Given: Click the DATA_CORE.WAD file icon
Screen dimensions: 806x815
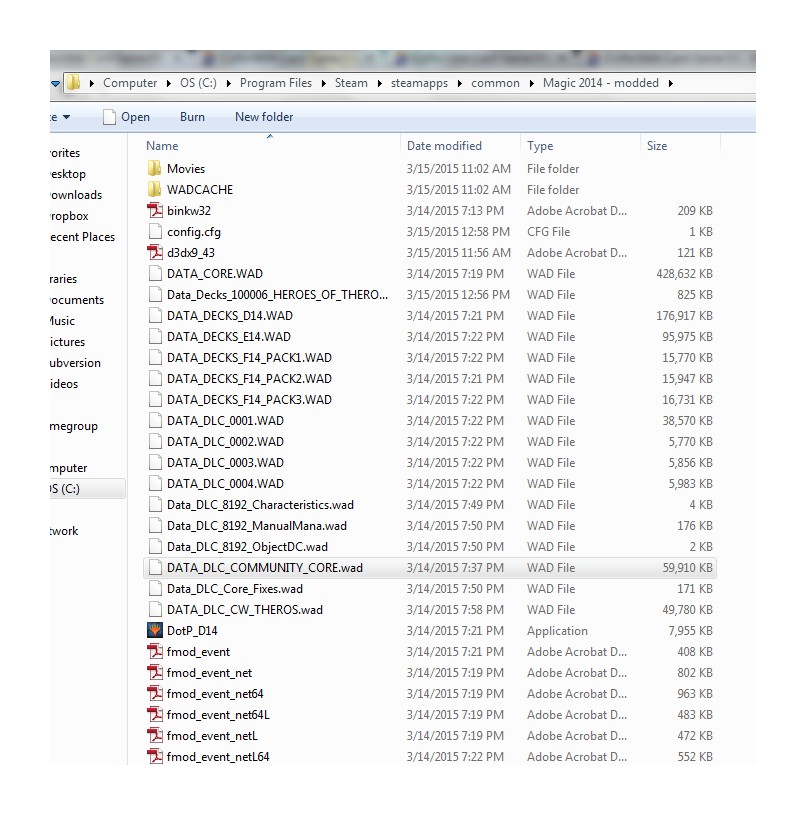Looking at the screenshot, I should click(x=154, y=274).
